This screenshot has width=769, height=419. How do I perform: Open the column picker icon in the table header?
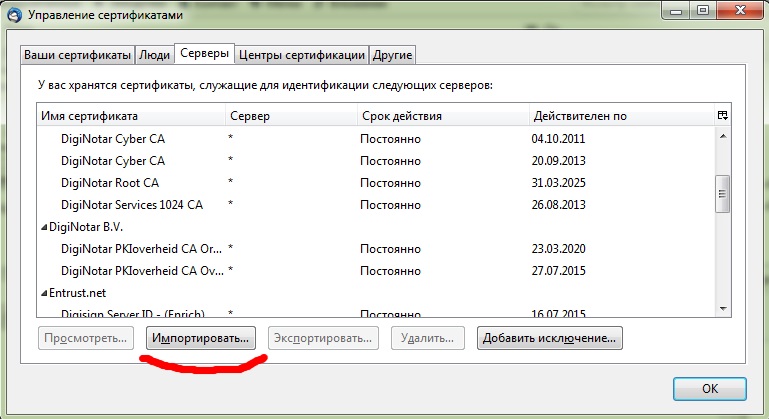(x=722, y=115)
